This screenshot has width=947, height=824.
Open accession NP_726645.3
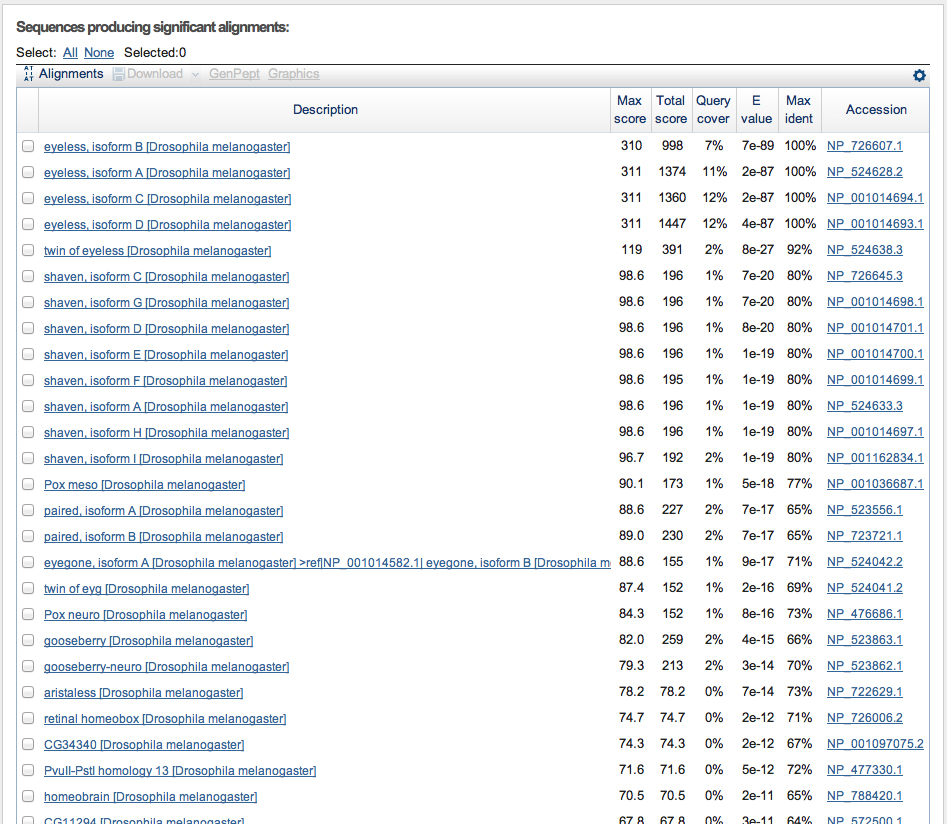[x=864, y=275]
